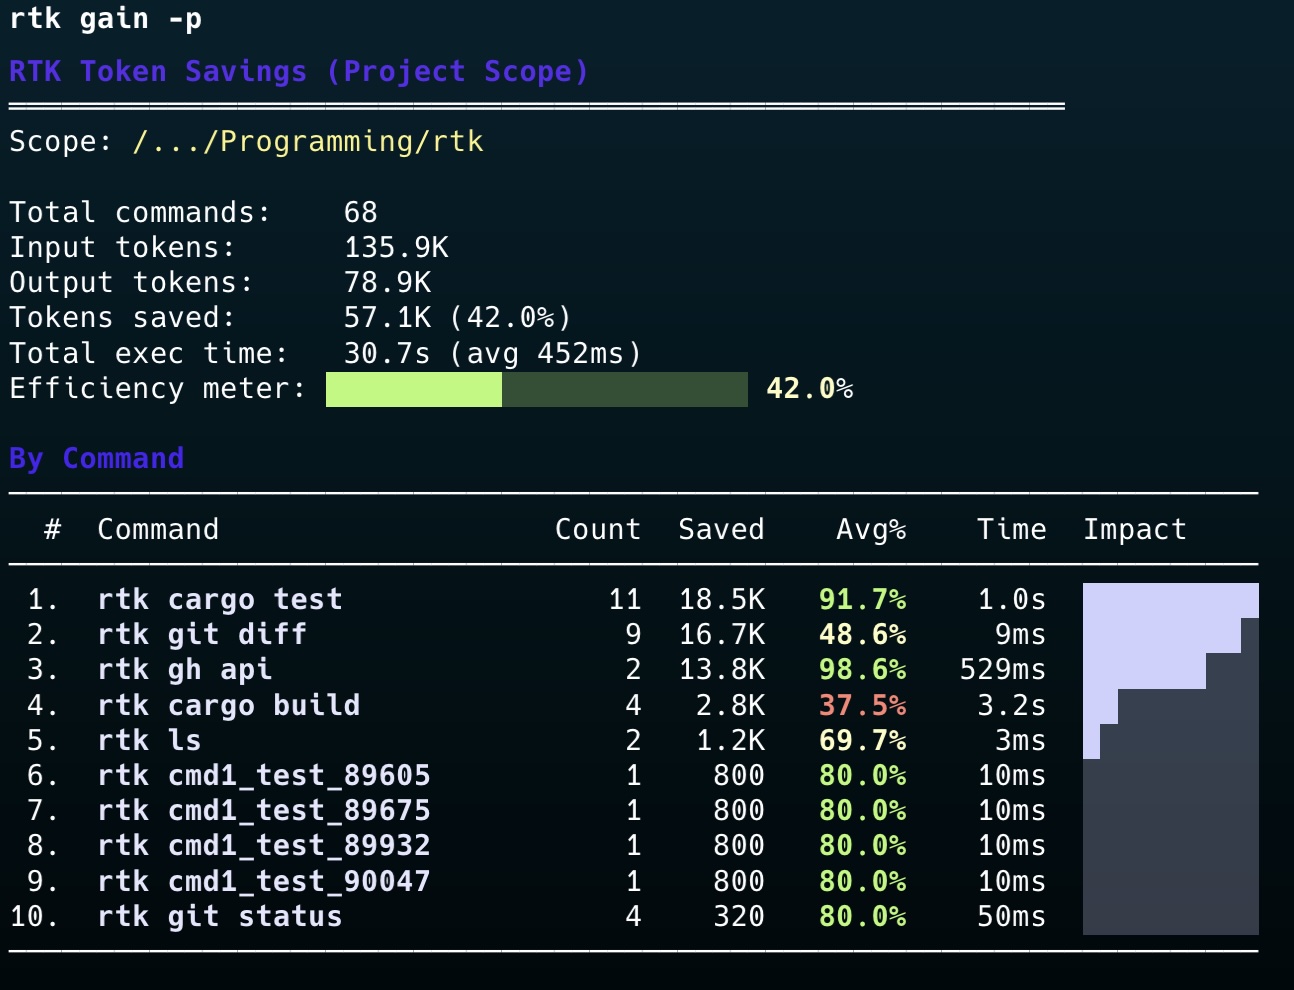
Task: Select the 'rtk git diff' command
Action: [x=202, y=635]
